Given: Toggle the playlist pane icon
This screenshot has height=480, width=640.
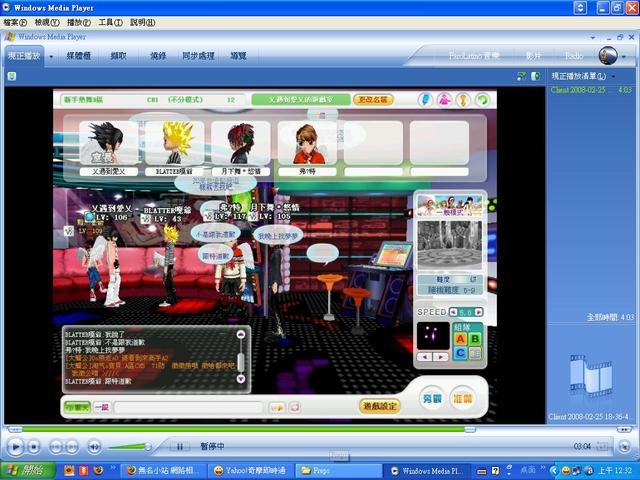Looking at the screenshot, I should coord(536,76).
